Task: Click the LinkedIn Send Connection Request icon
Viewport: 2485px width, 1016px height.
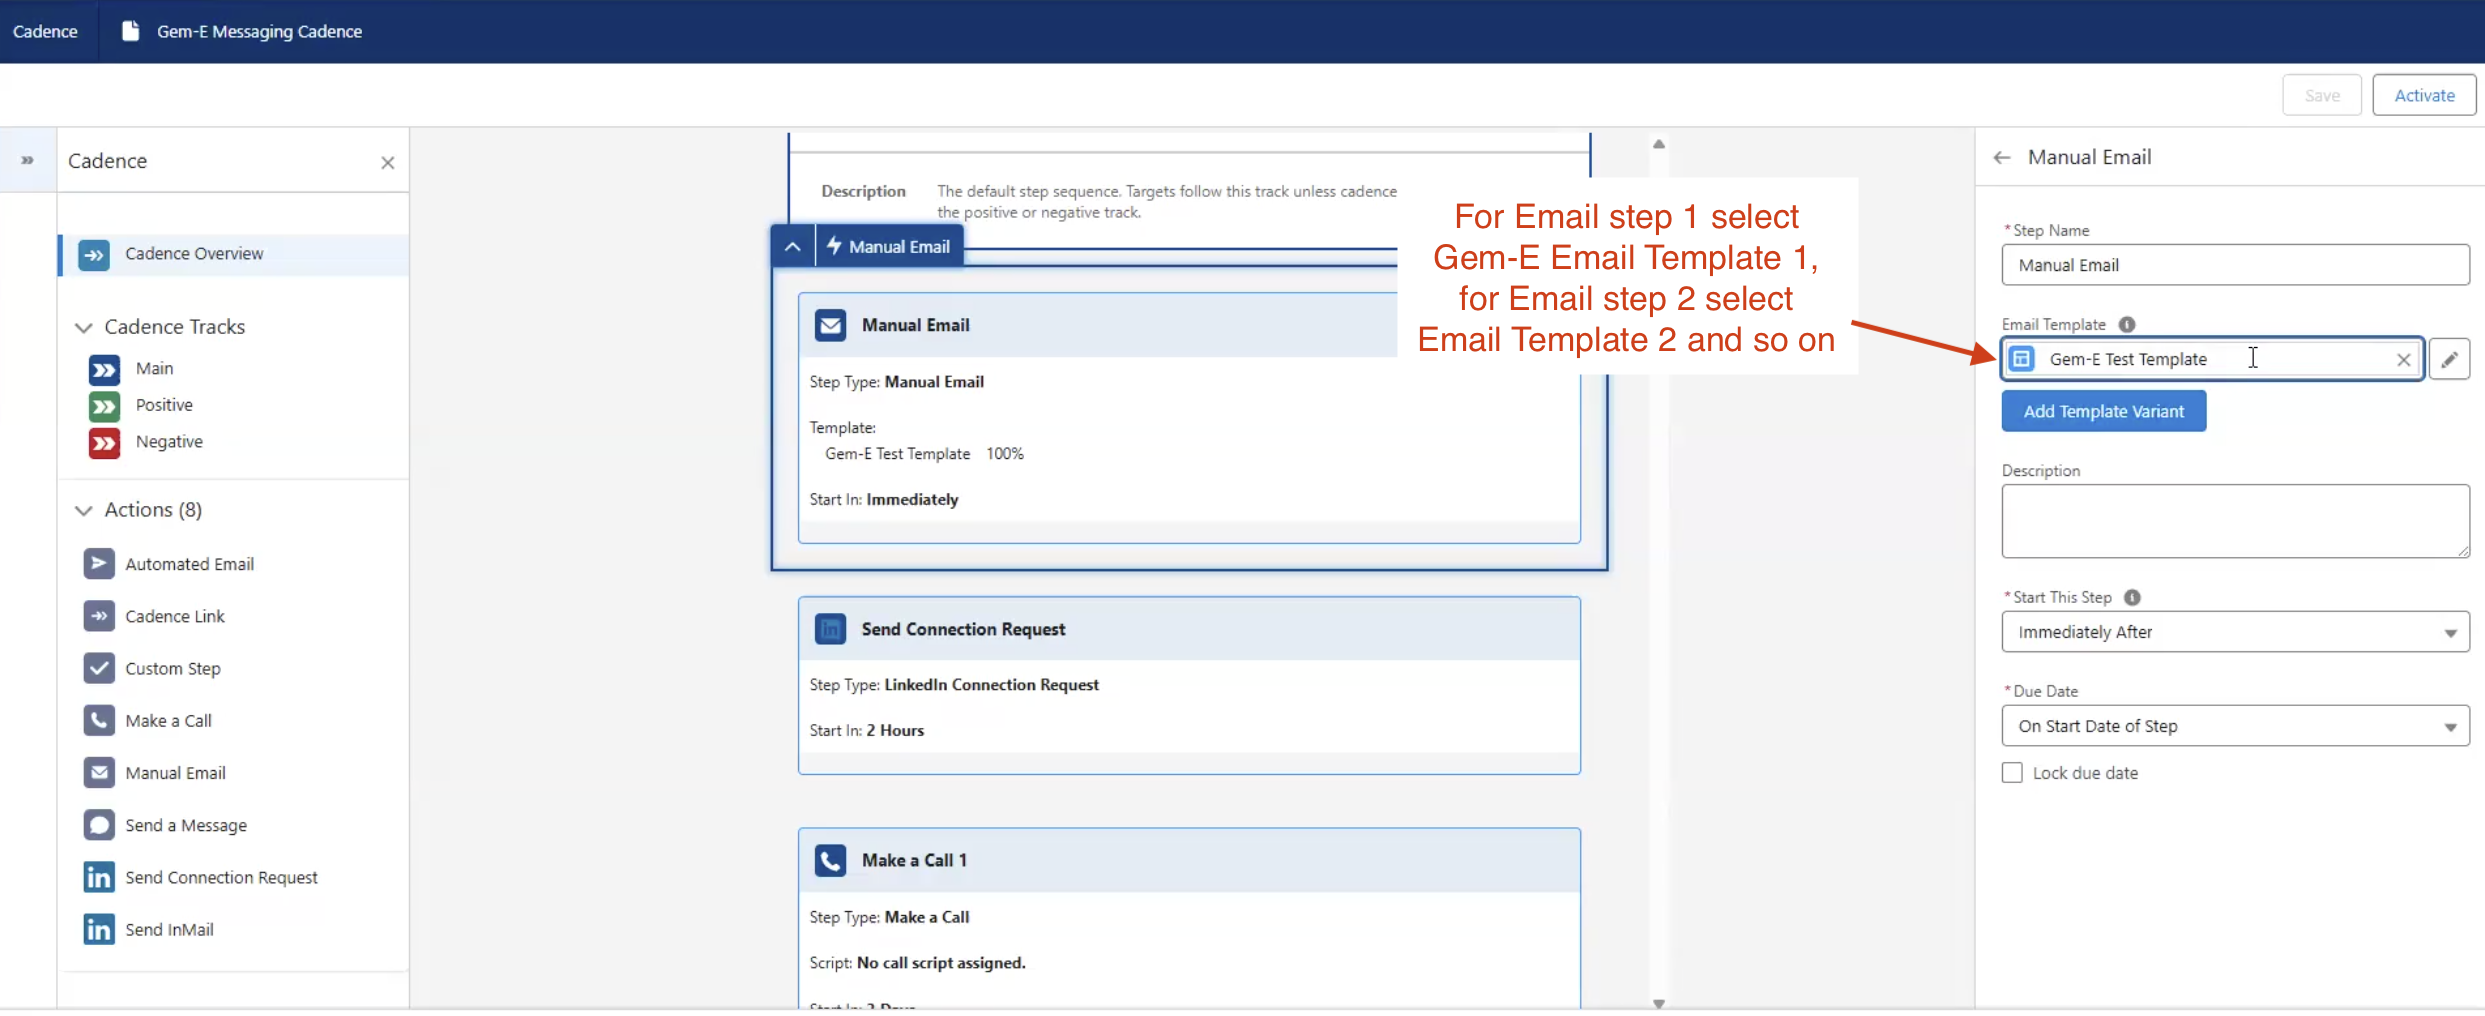Action: (99, 877)
